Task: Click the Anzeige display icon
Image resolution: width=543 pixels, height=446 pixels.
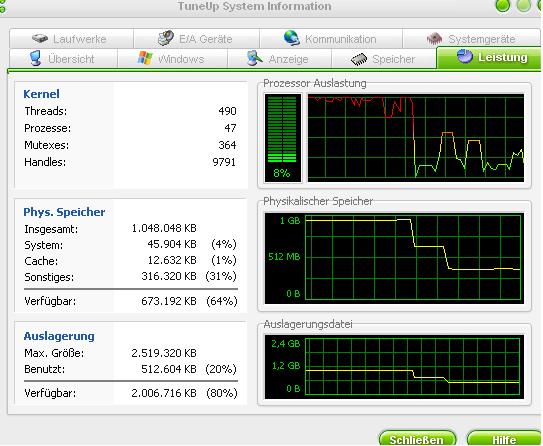Action: 255,58
